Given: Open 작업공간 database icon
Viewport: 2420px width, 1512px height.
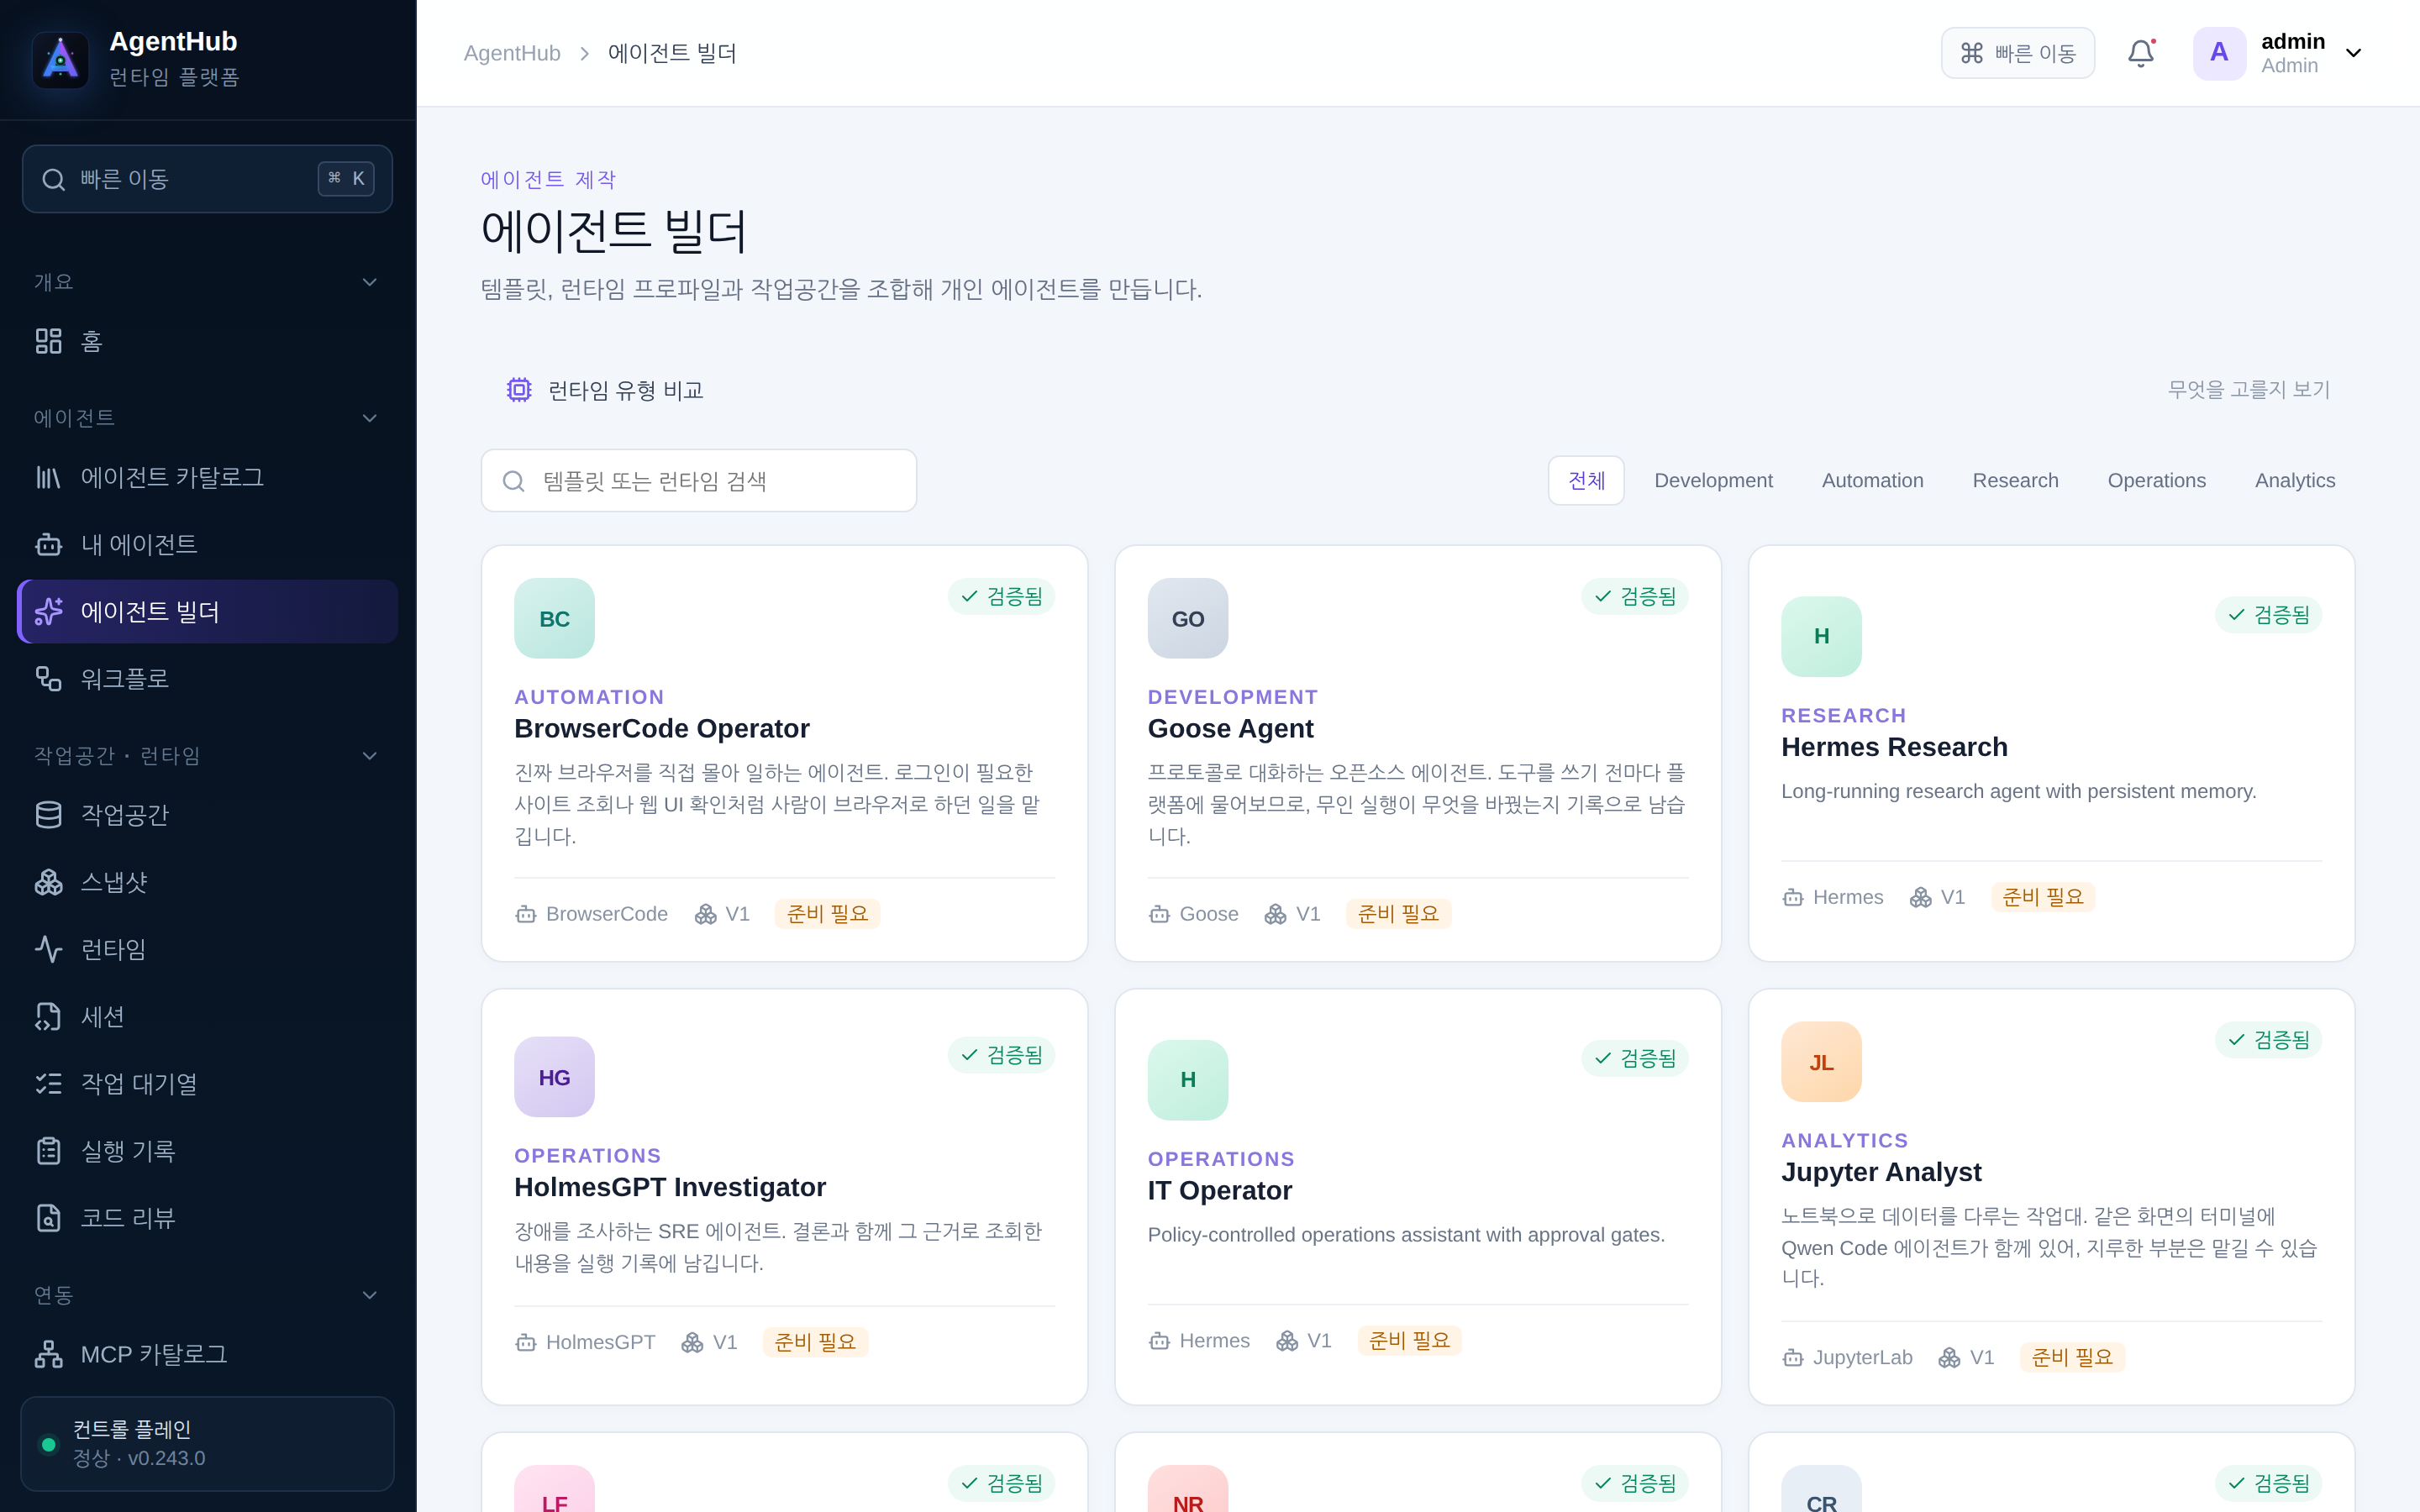Looking at the screenshot, I should pos(48,814).
